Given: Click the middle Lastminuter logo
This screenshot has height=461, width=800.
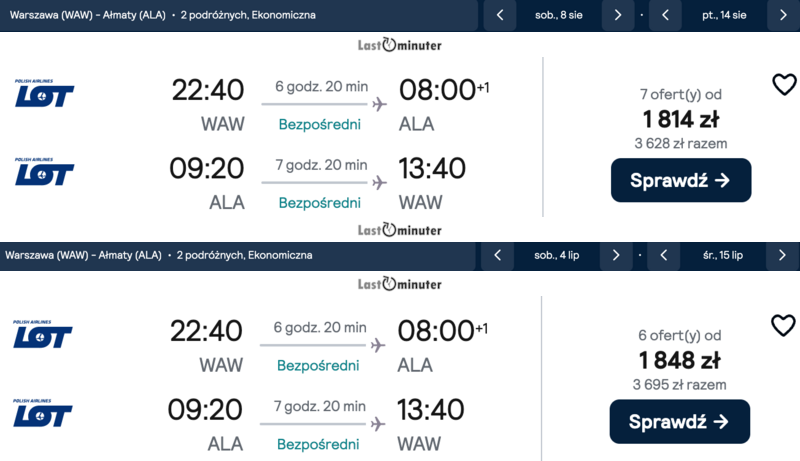Looking at the screenshot, I should [400, 229].
